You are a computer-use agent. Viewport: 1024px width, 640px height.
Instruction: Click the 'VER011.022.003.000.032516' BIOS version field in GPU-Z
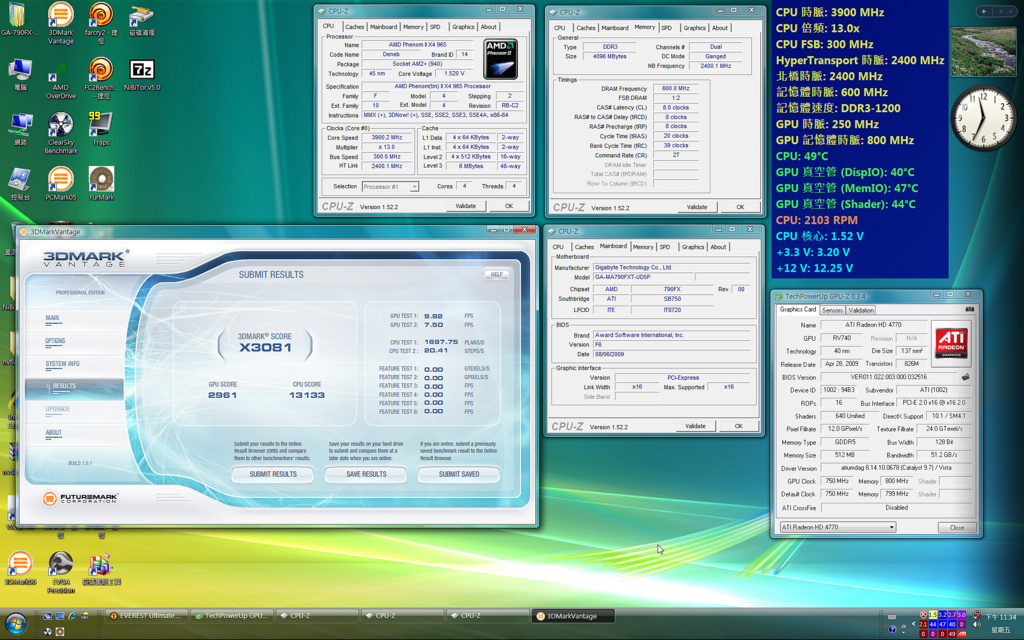tap(890, 377)
